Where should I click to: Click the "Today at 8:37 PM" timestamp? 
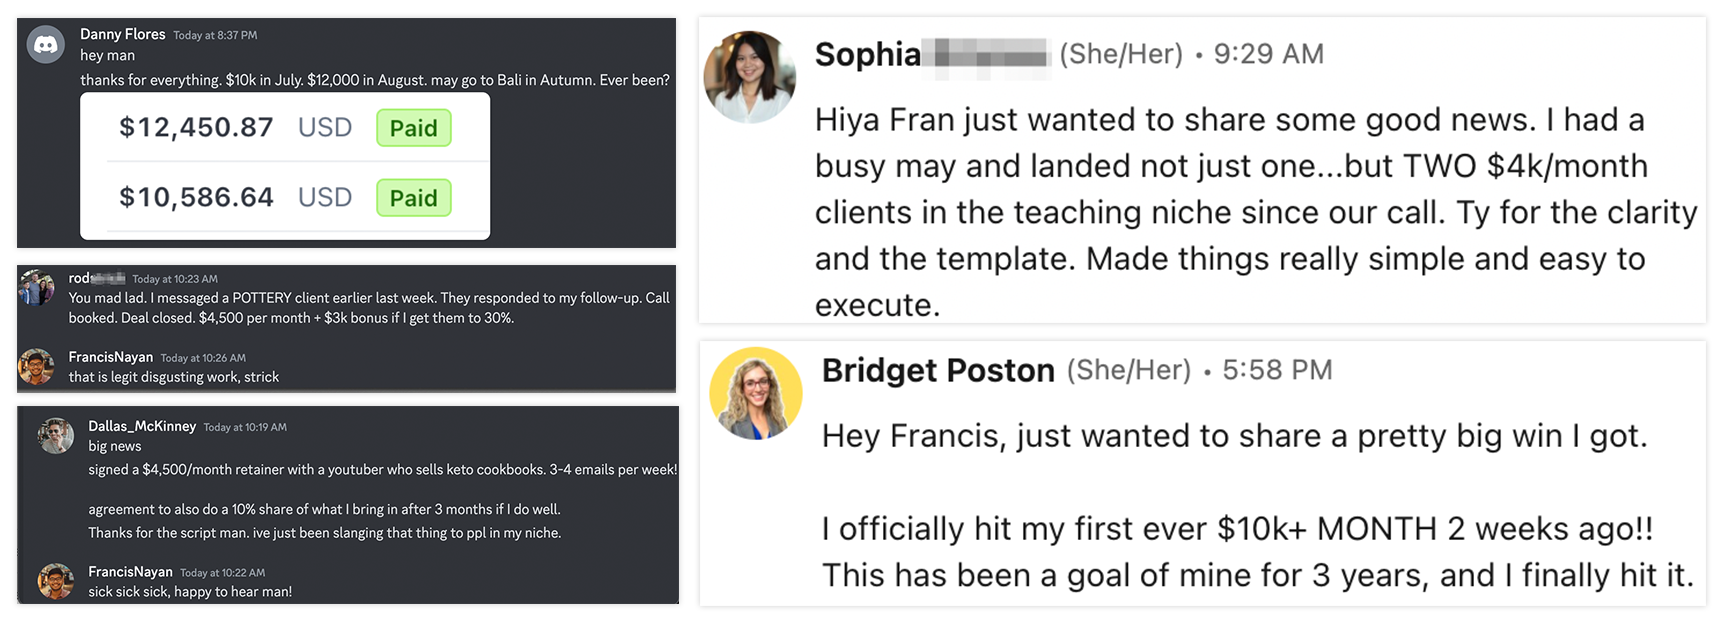tap(215, 35)
